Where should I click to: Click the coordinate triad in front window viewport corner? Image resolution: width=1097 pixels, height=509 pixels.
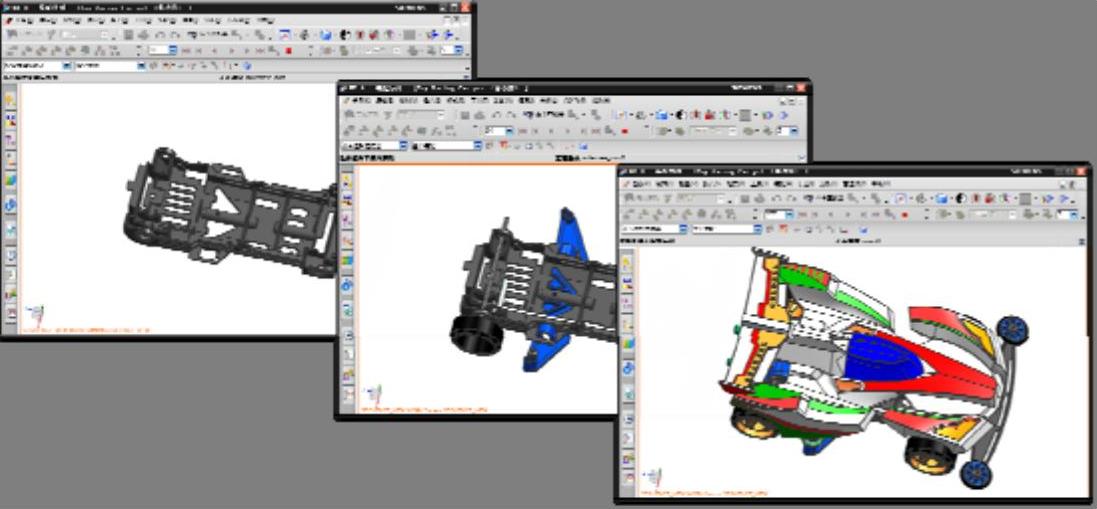652,478
